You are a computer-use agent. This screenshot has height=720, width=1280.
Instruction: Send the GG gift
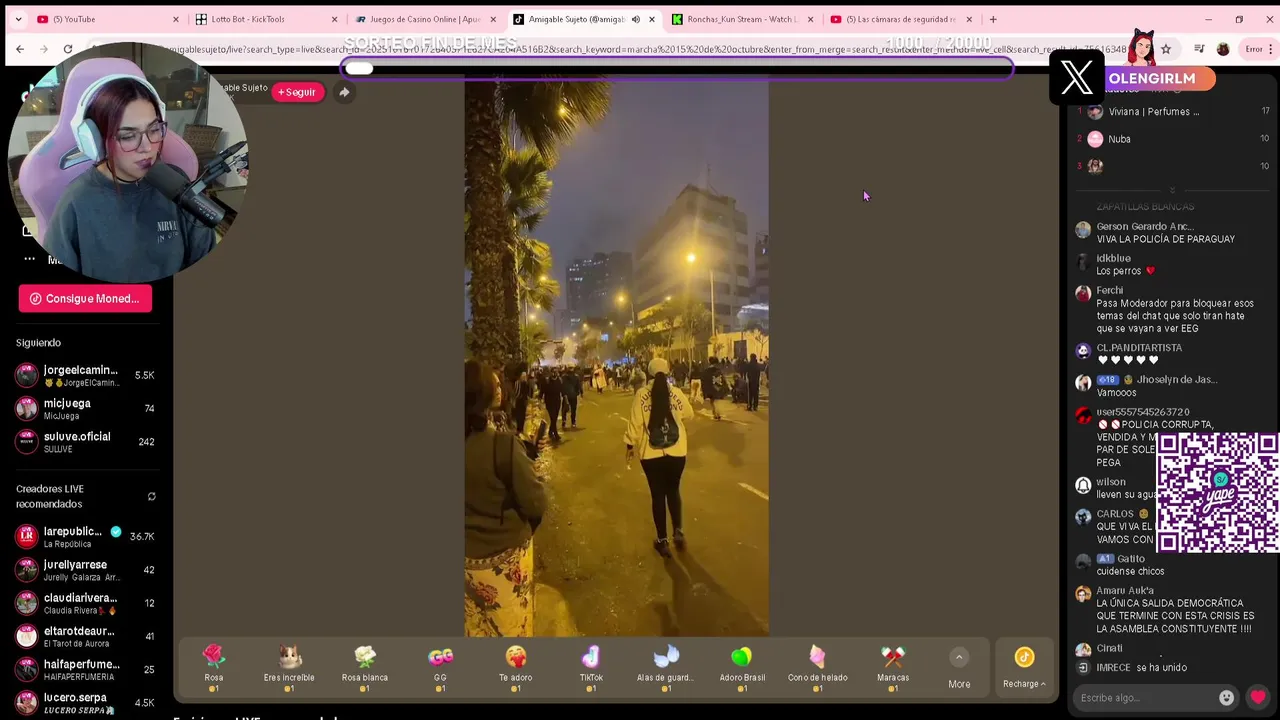(440, 667)
